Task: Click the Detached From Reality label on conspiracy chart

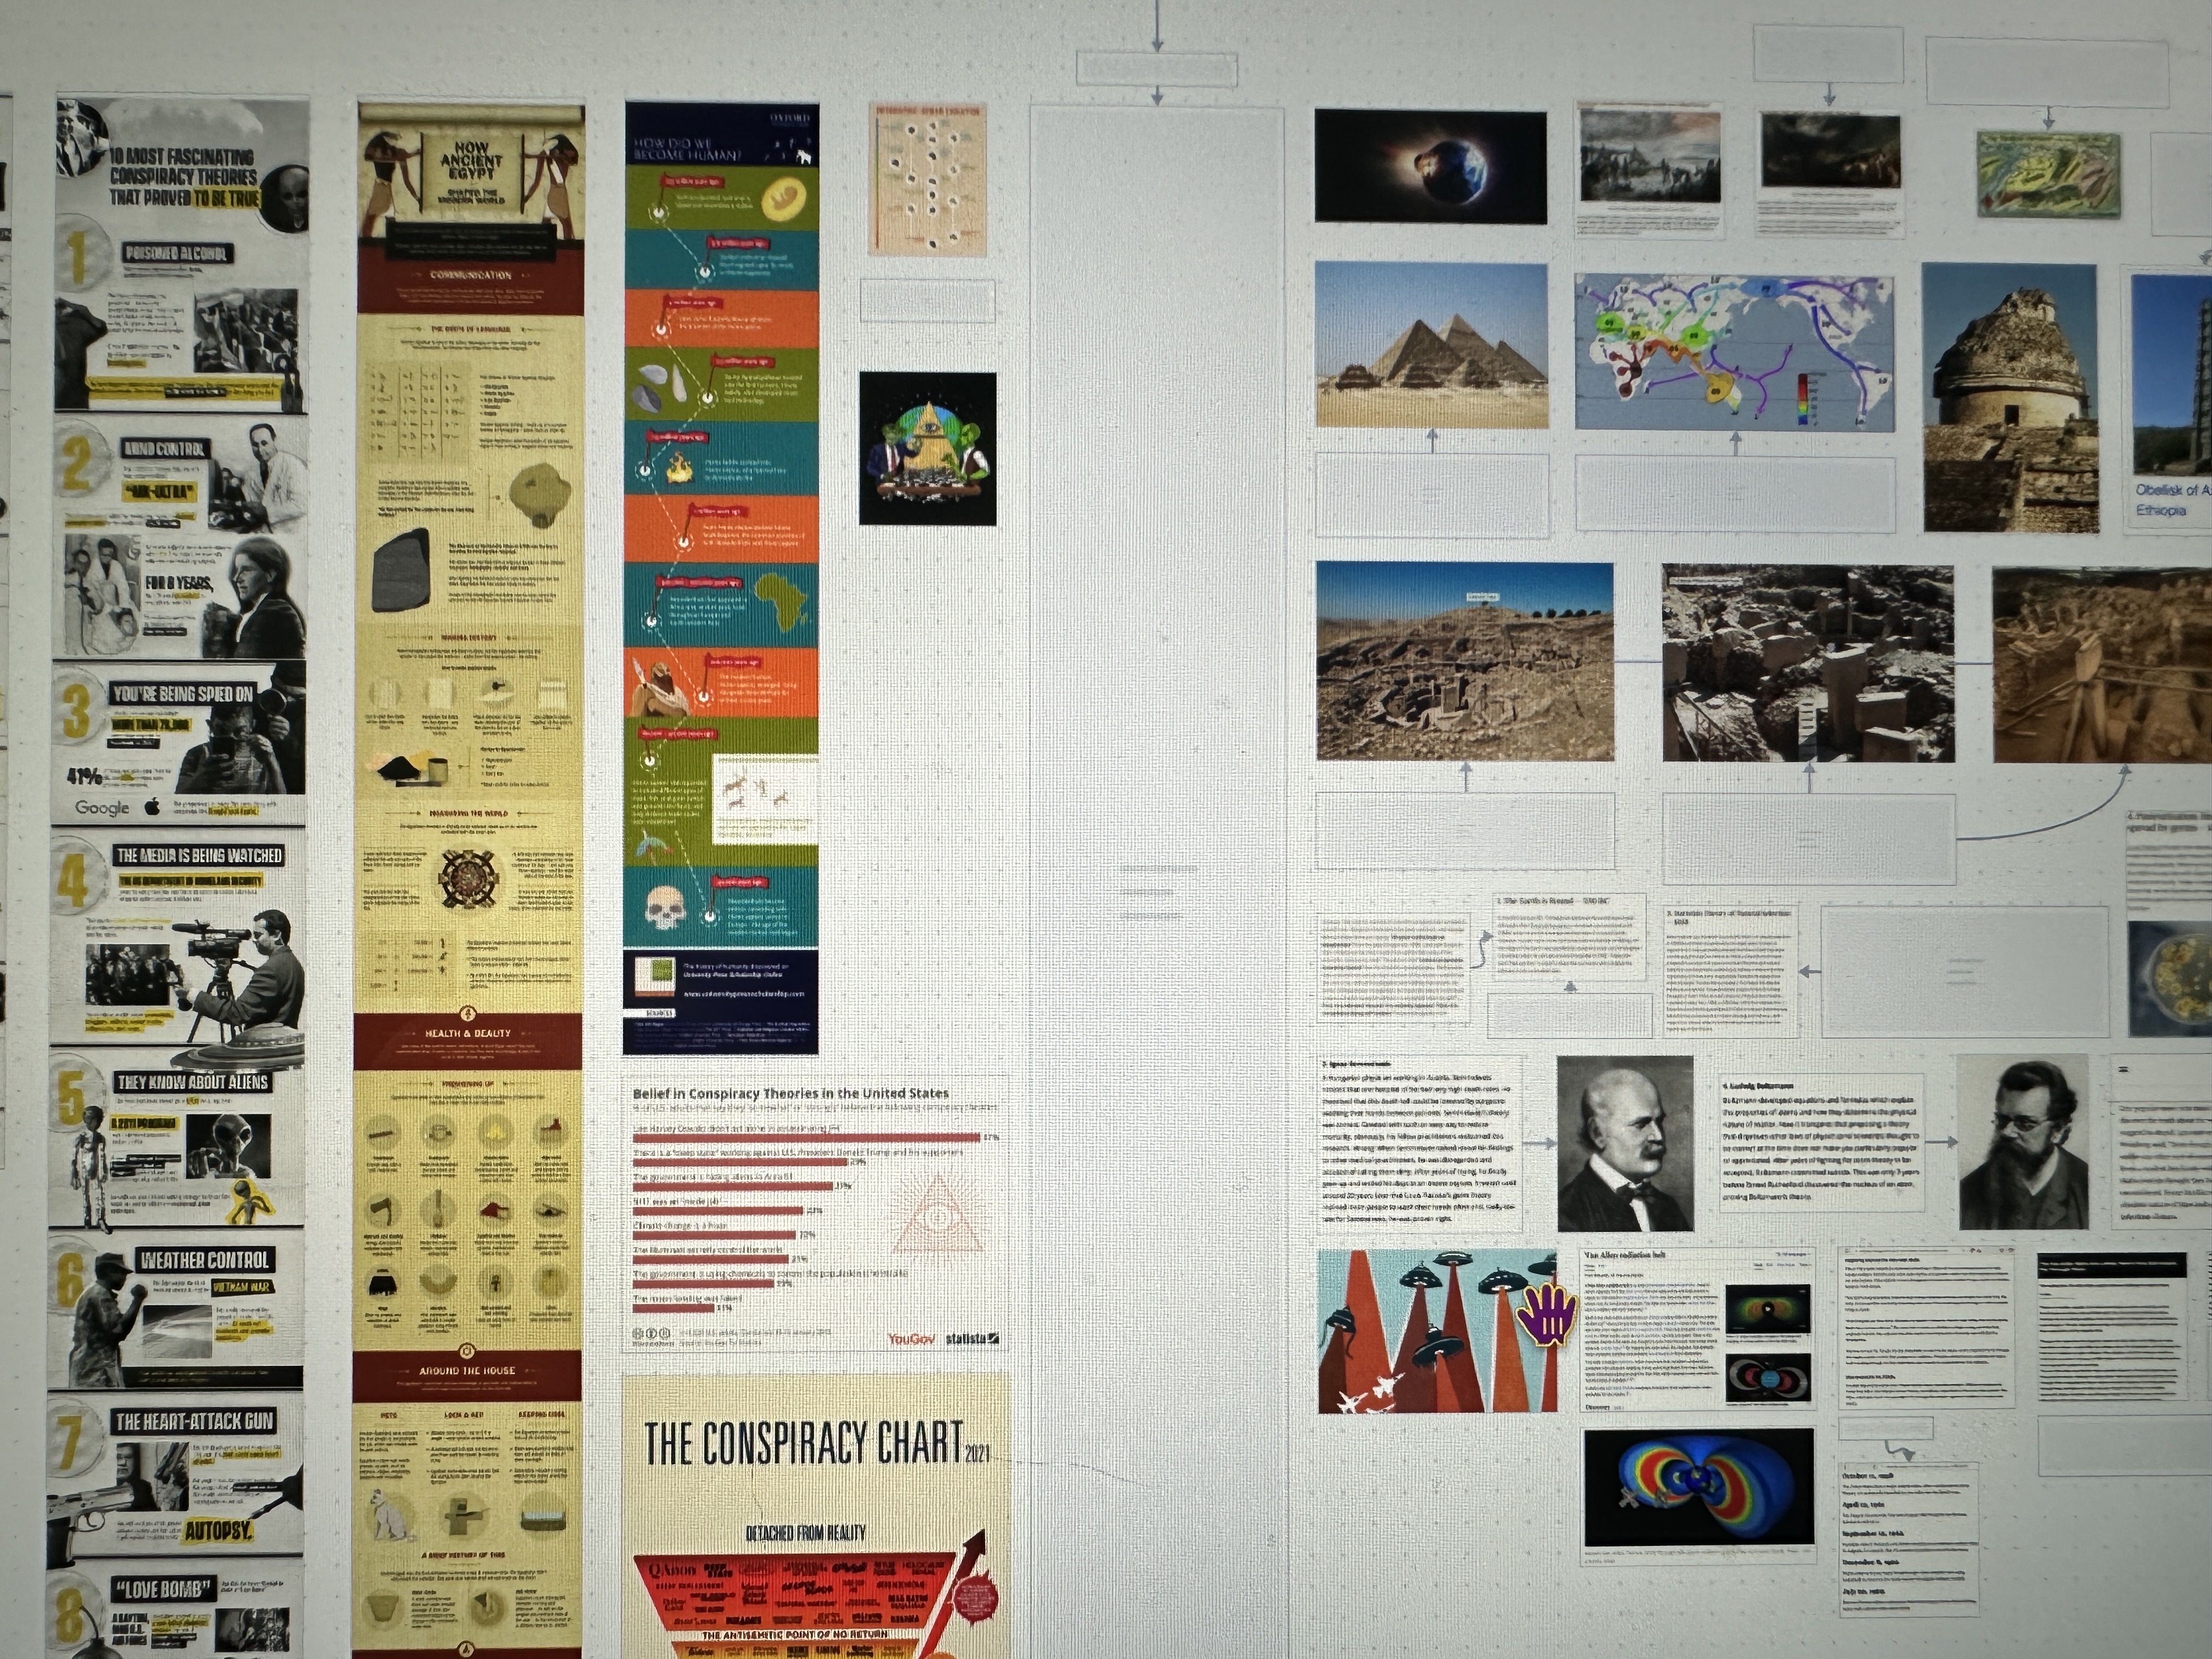Action: click(806, 1532)
